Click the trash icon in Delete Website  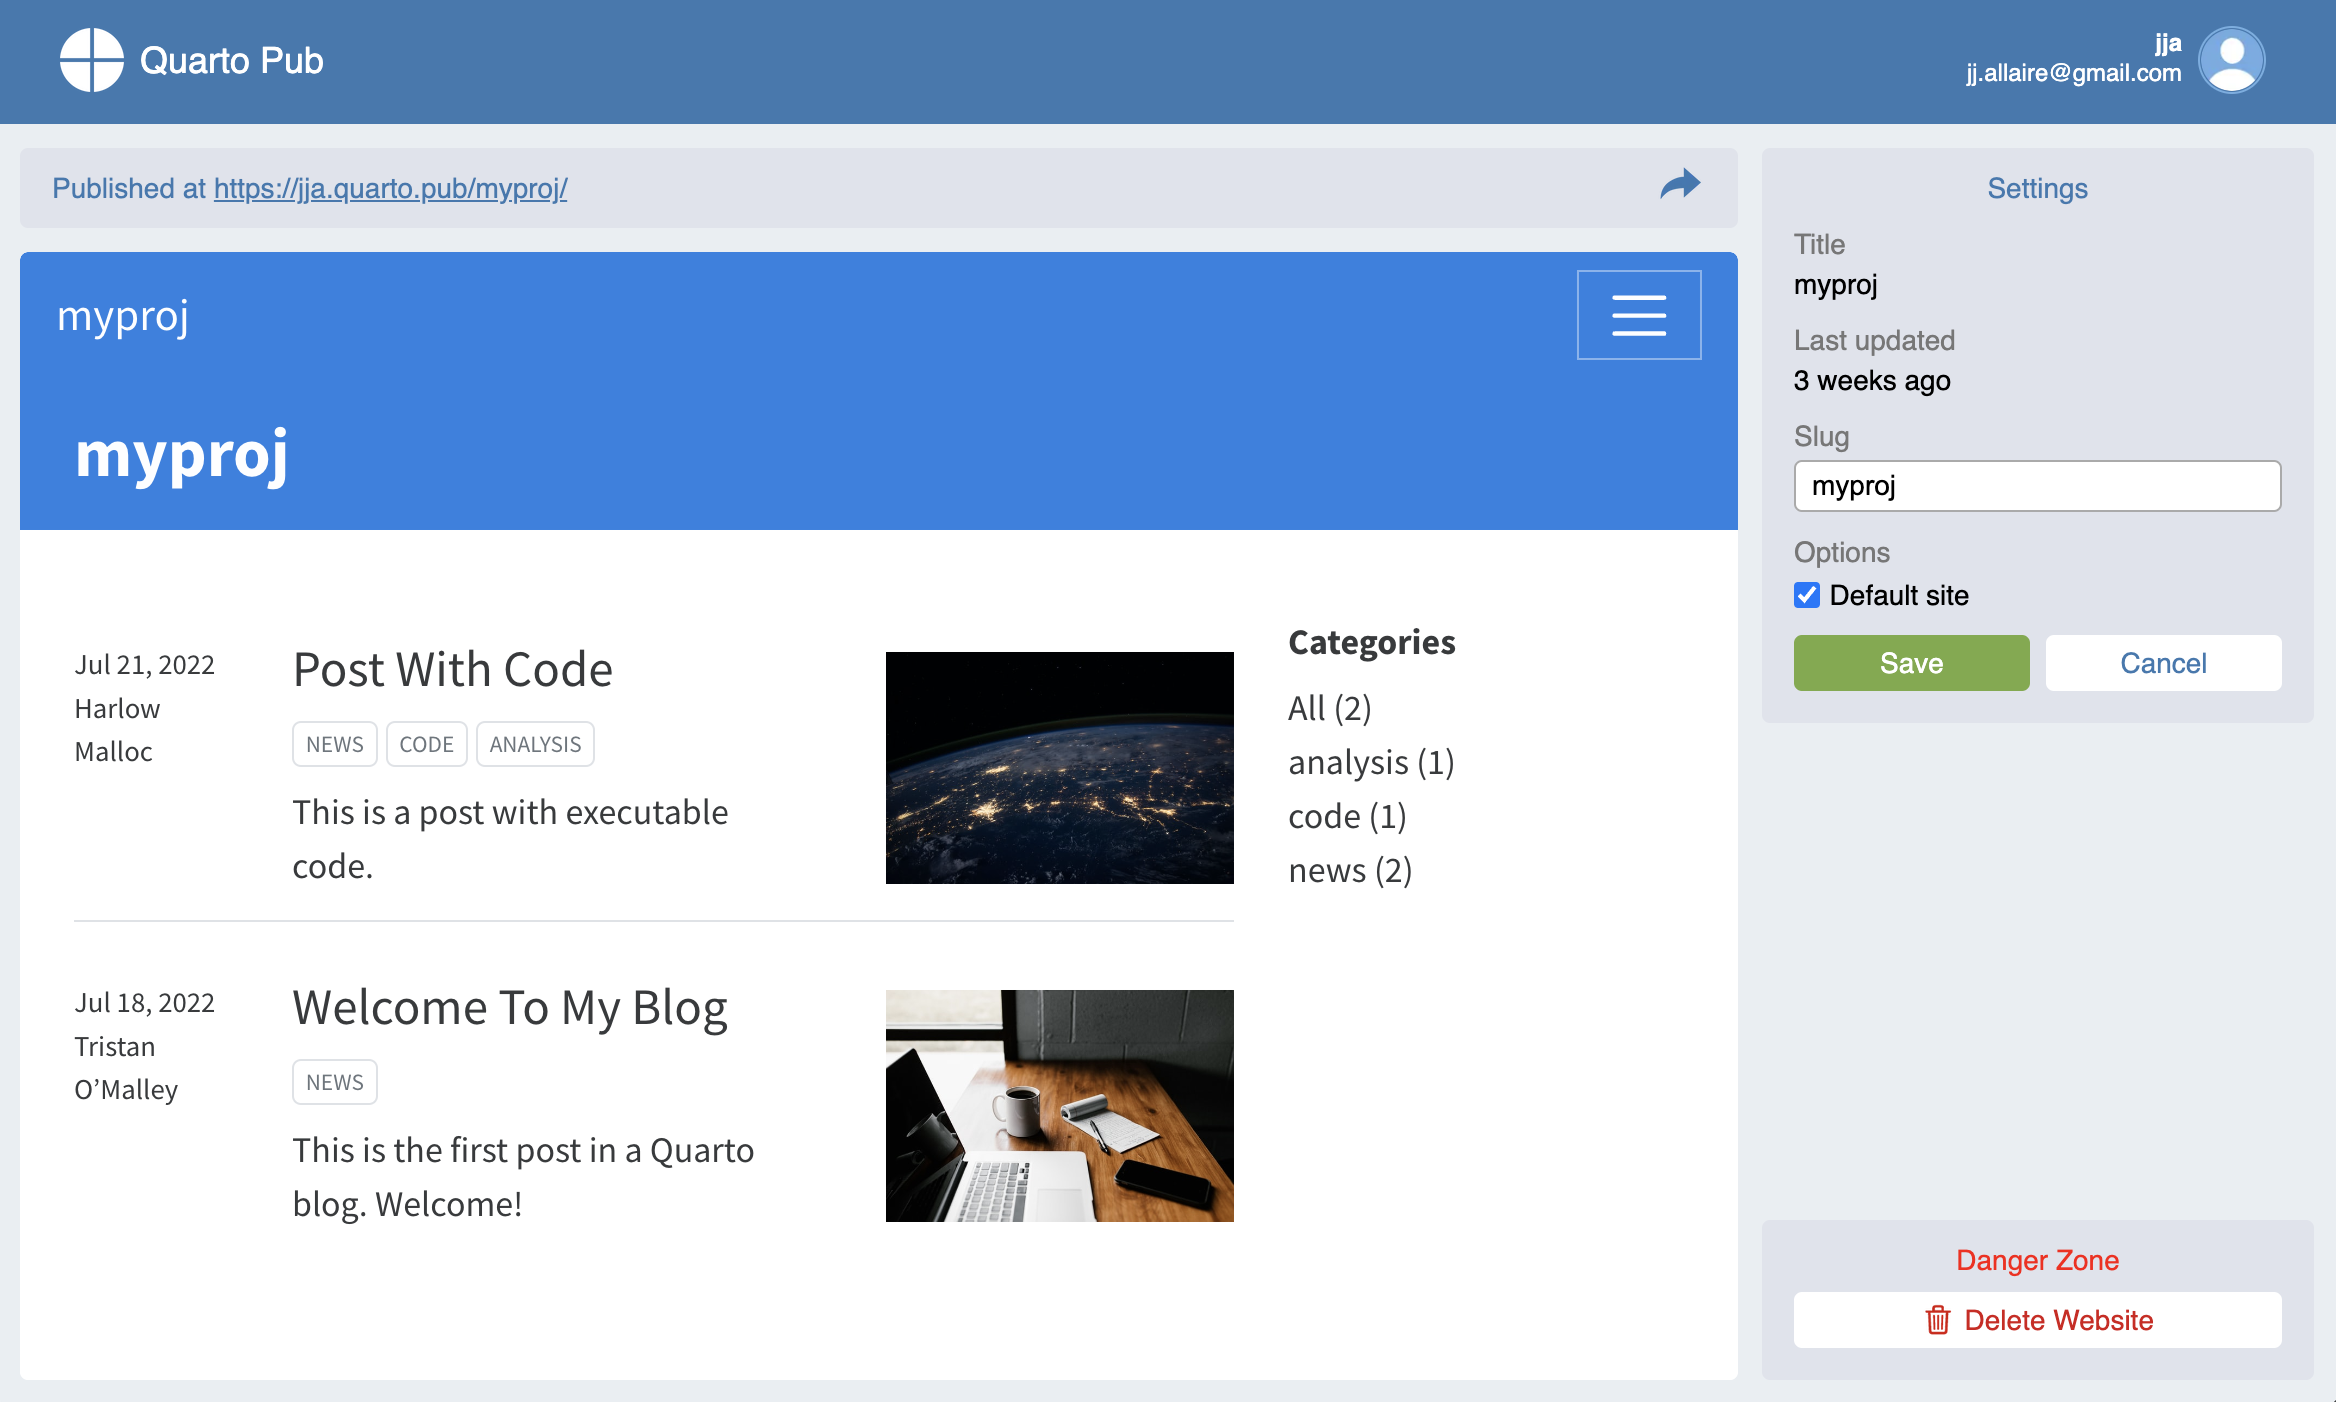tap(1937, 1320)
